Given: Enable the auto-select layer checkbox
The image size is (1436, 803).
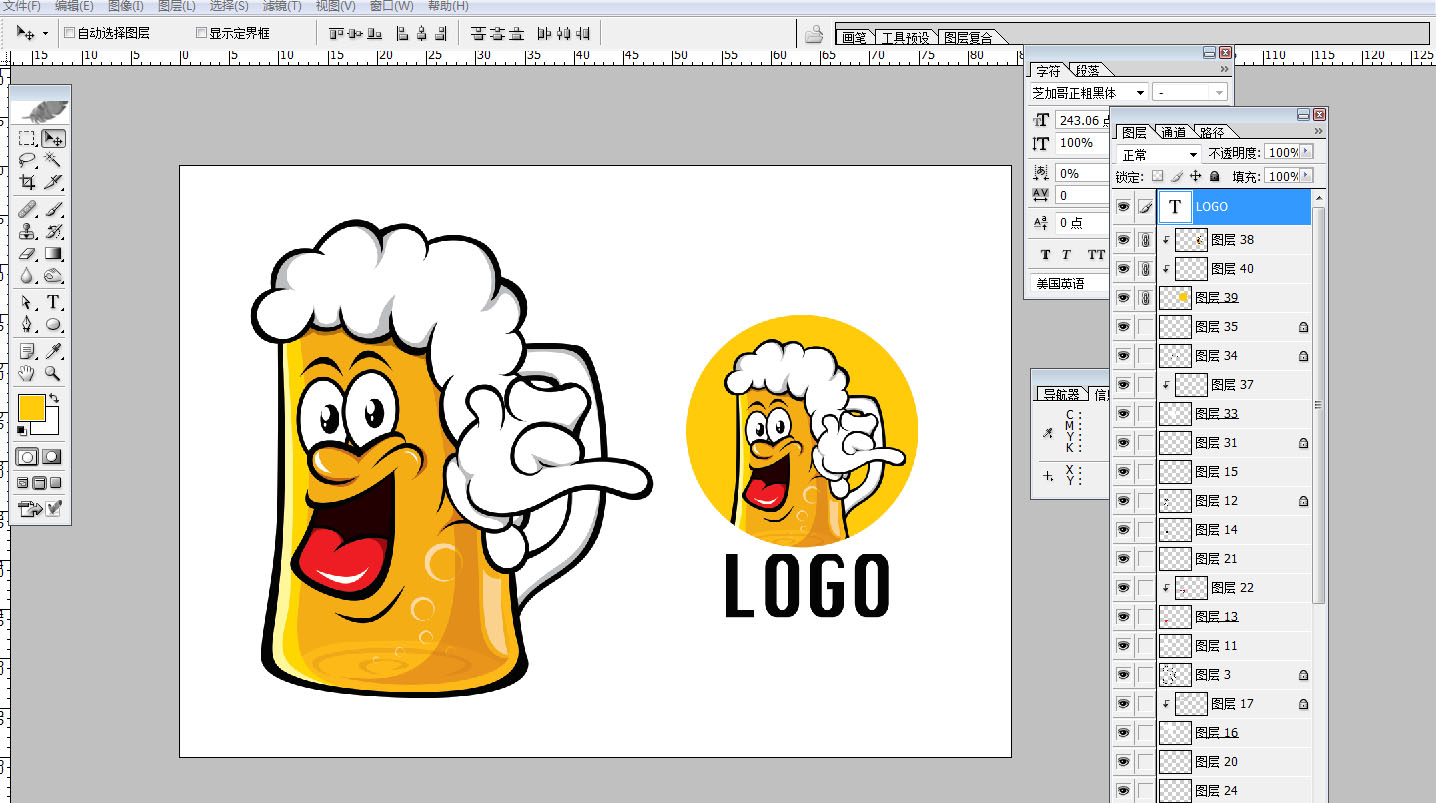Looking at the screenshot, I should (x=69, y=33).
